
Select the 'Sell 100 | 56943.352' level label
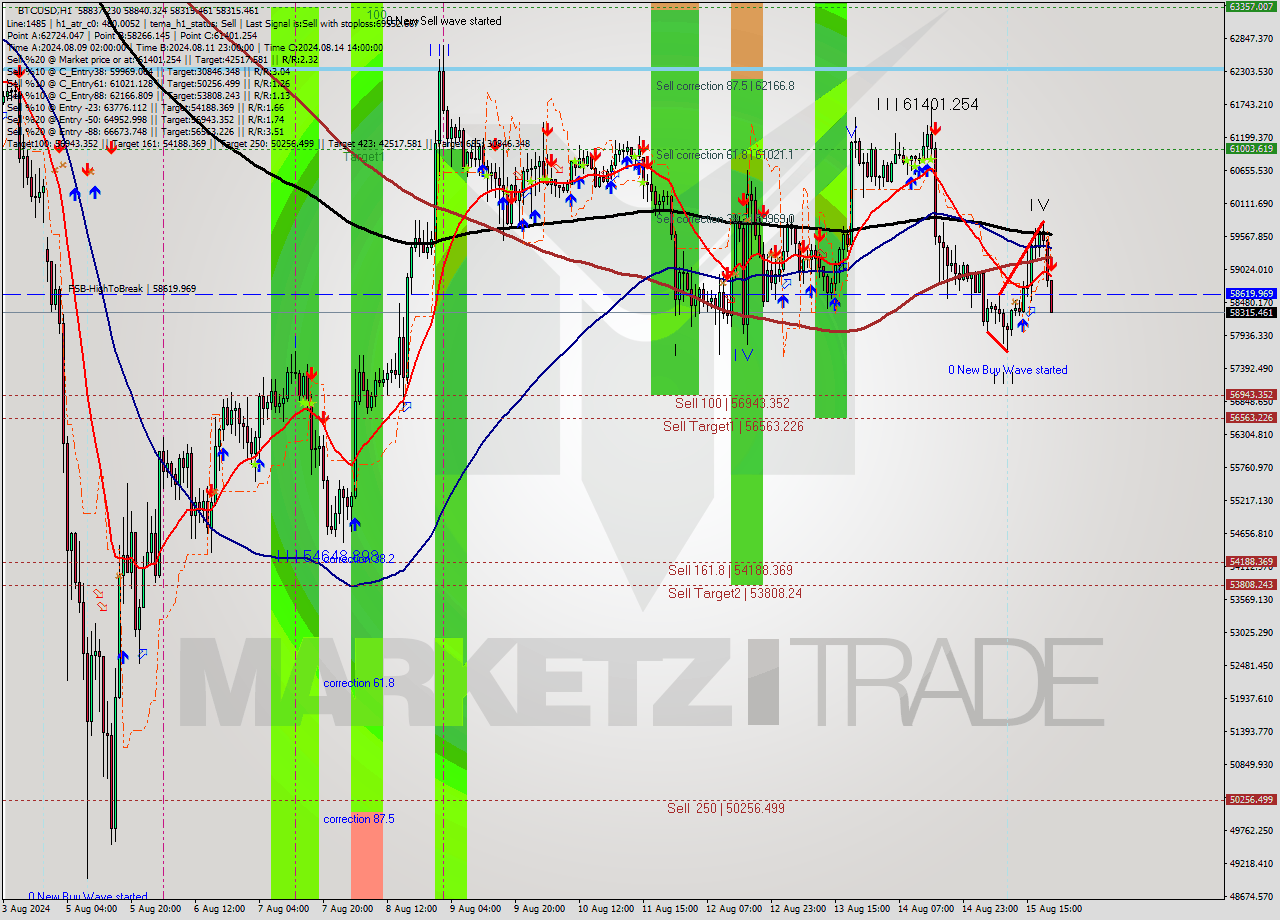coord(732,403)
